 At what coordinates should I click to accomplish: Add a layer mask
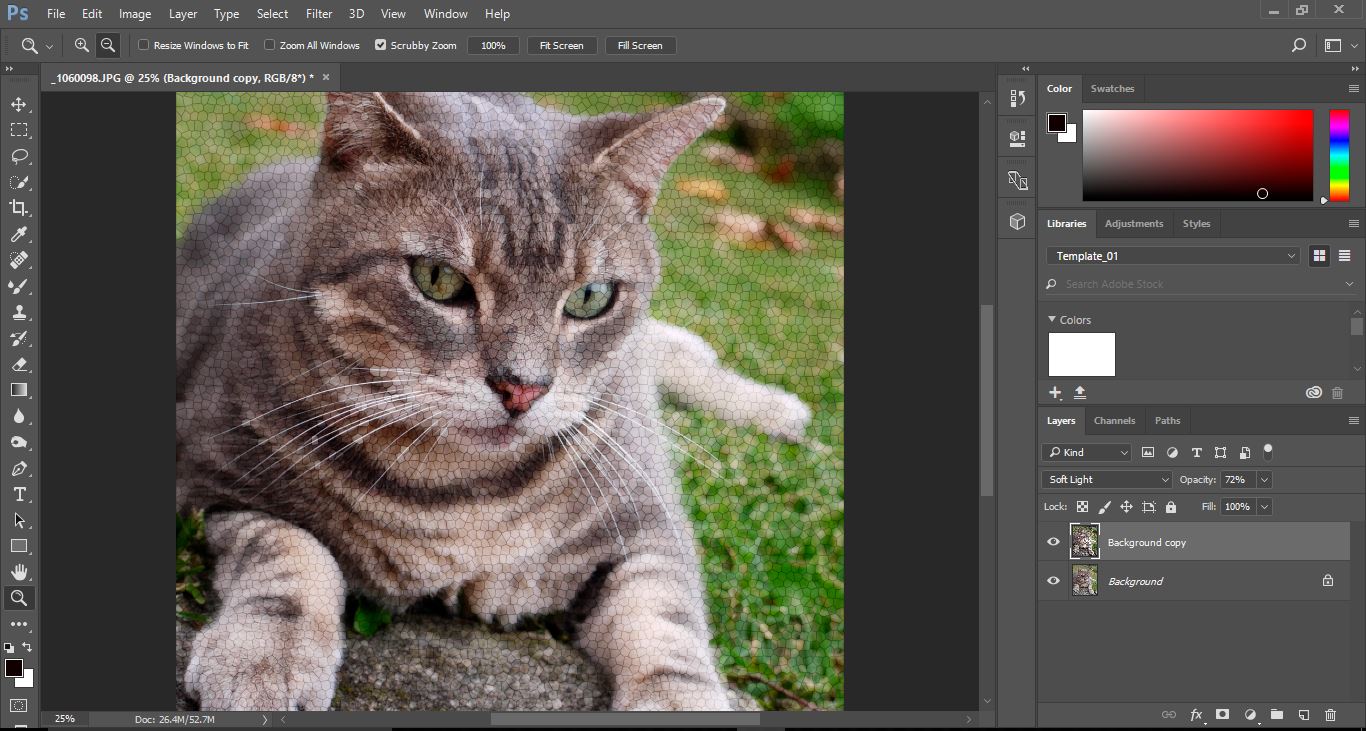point(1222,715)
